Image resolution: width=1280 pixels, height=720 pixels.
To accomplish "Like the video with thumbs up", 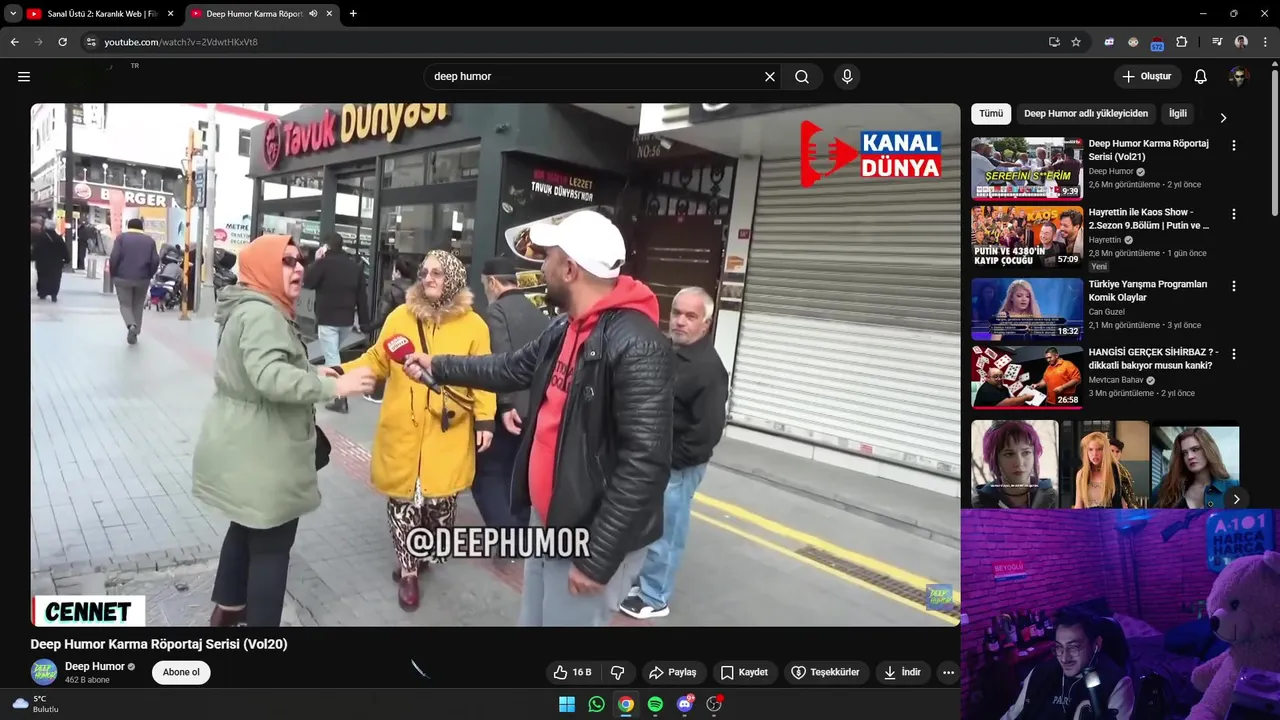I will [573, 672].
